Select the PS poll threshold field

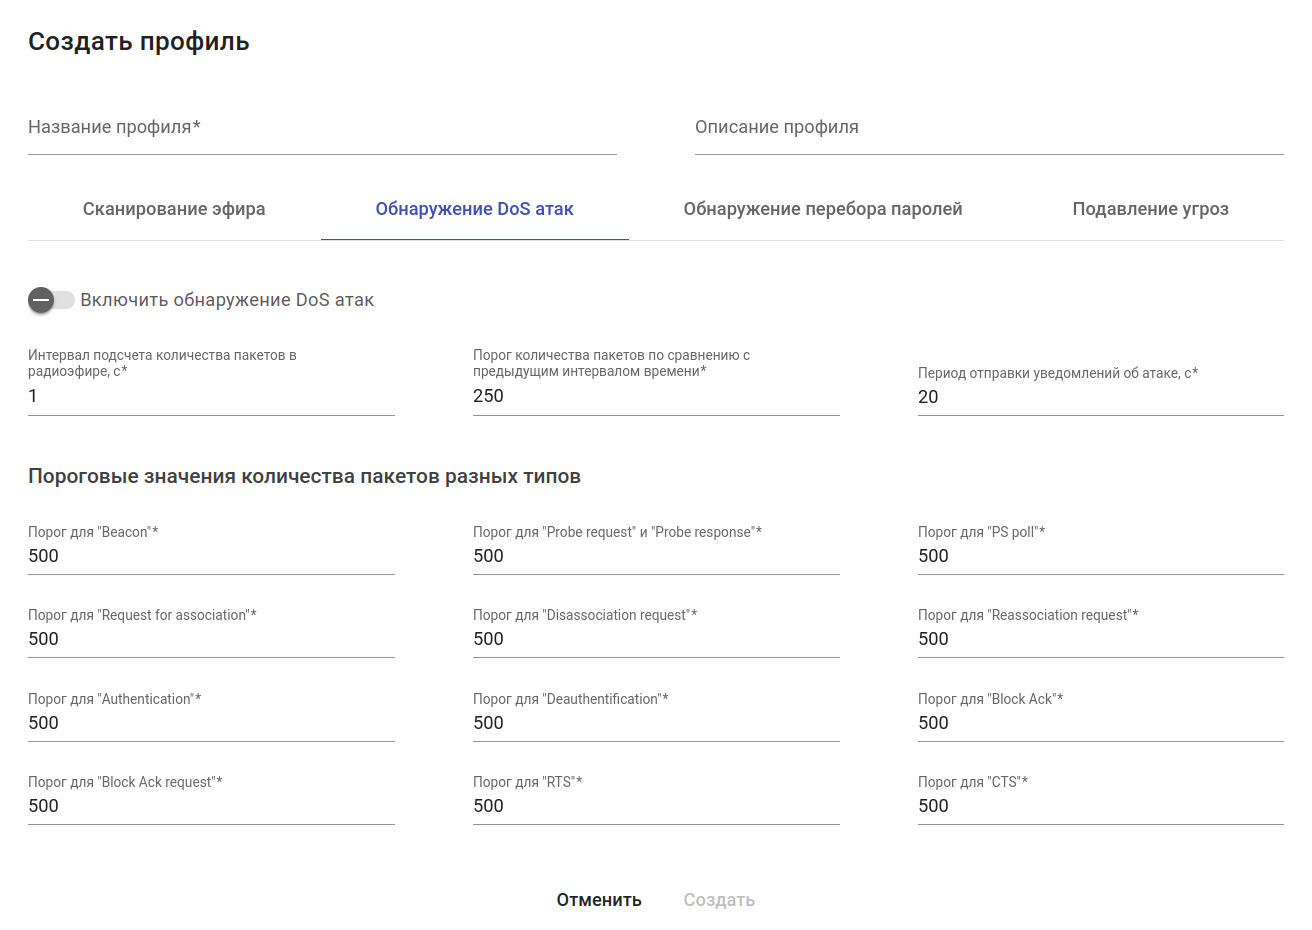(x=1100, y=556)
